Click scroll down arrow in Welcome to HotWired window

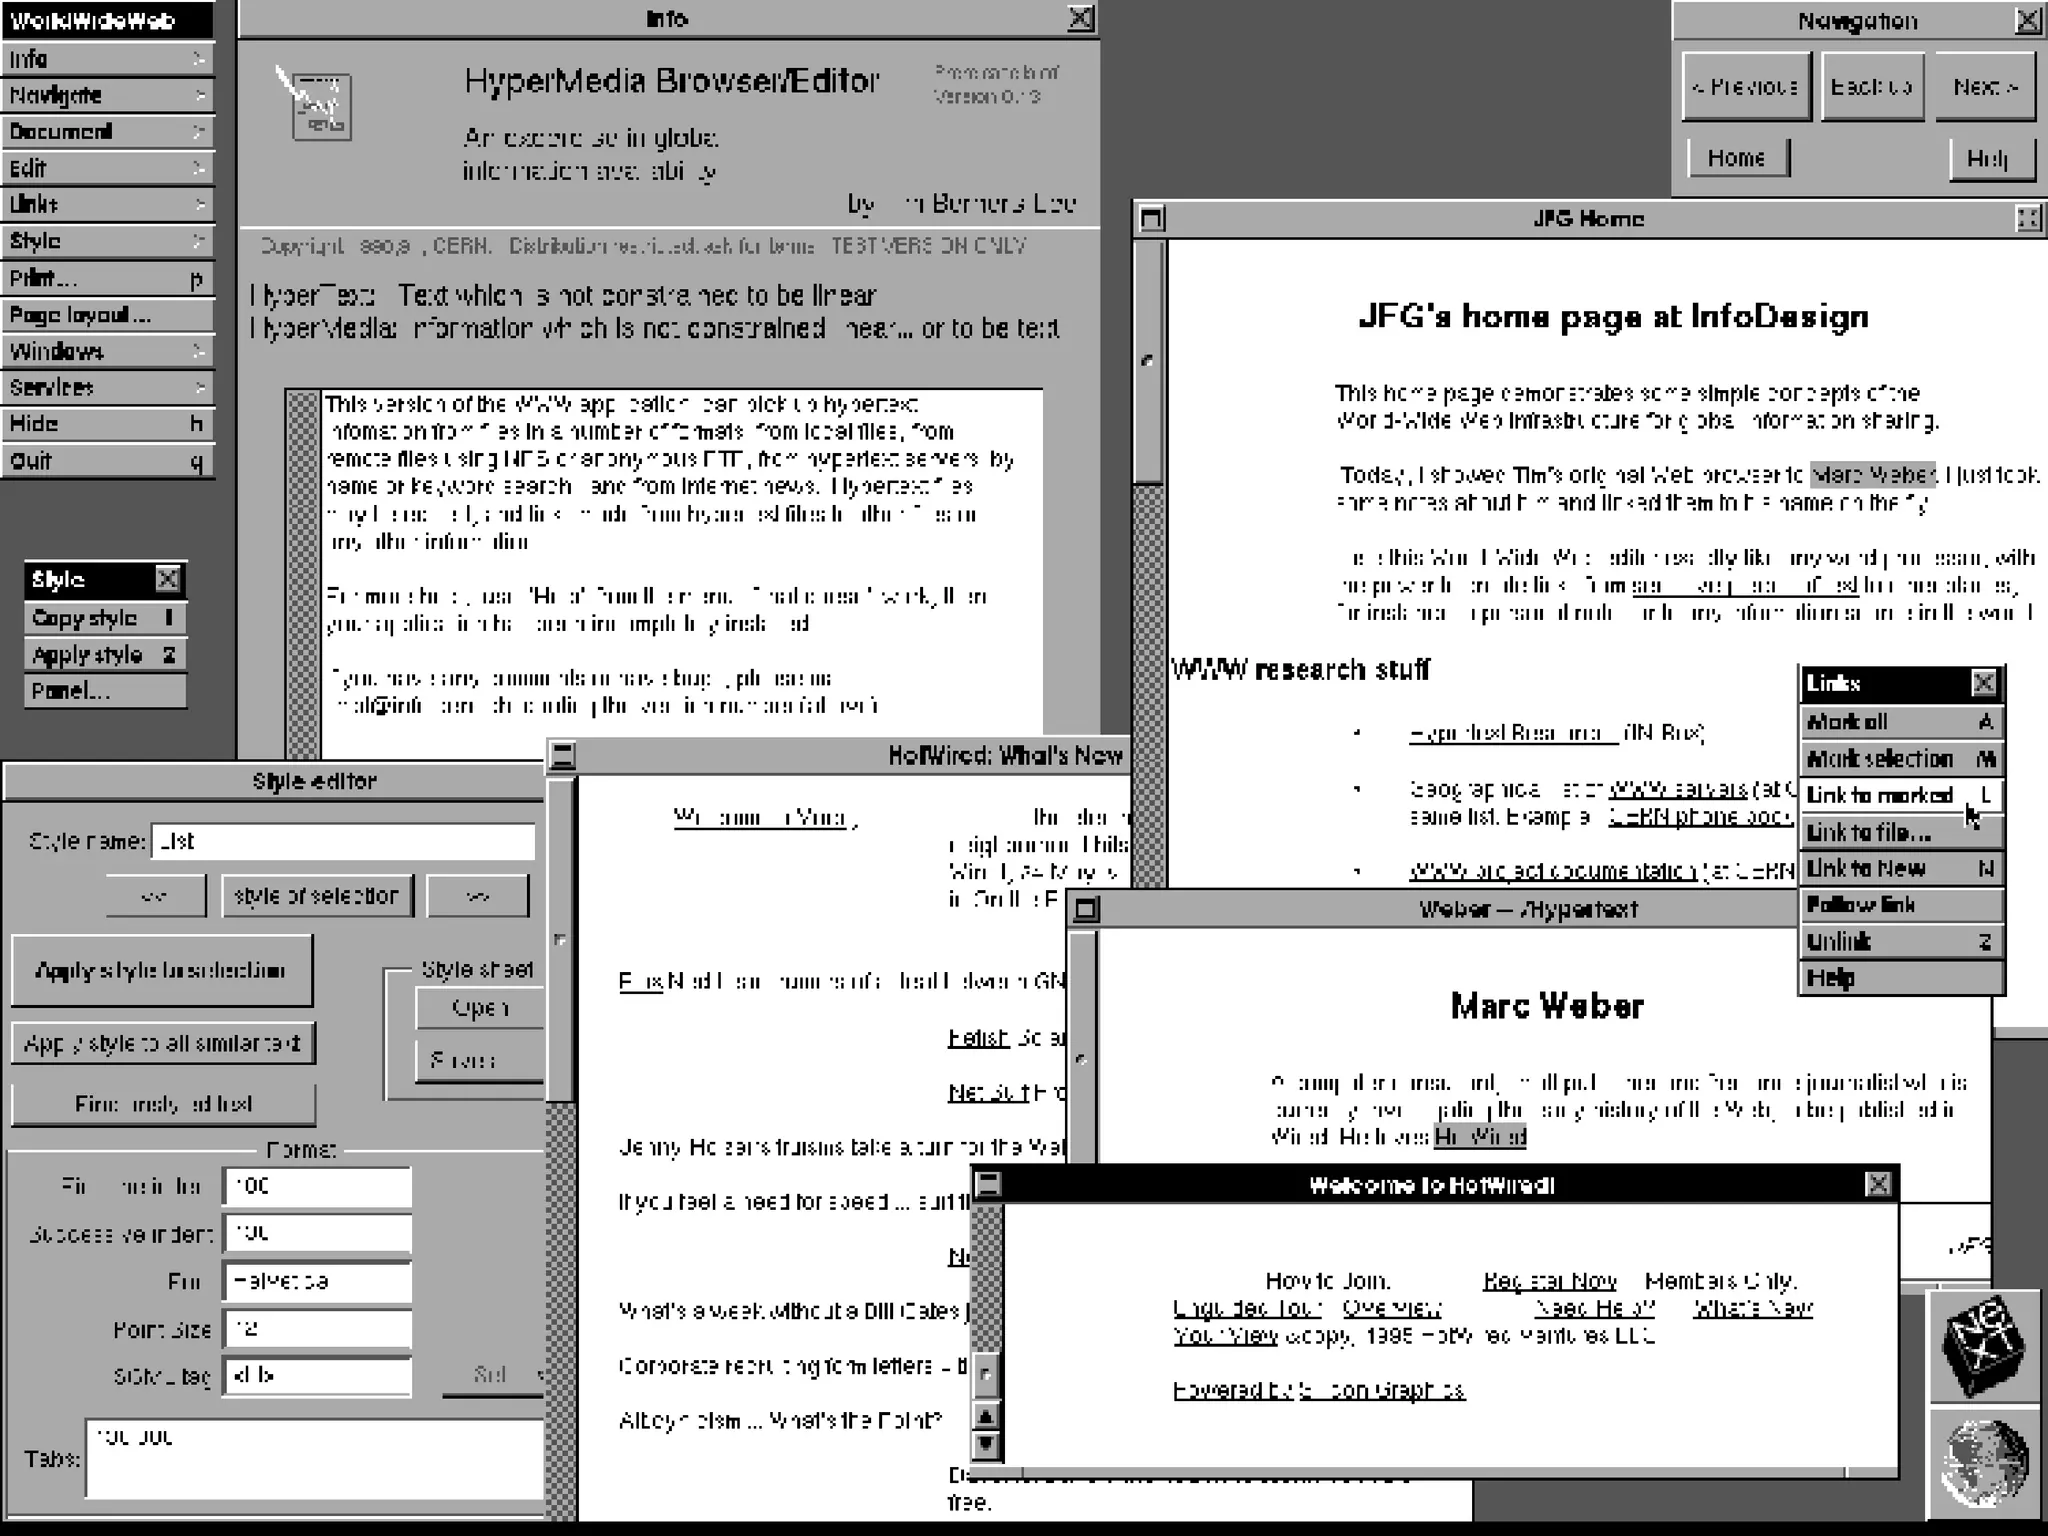[986, 1444]
